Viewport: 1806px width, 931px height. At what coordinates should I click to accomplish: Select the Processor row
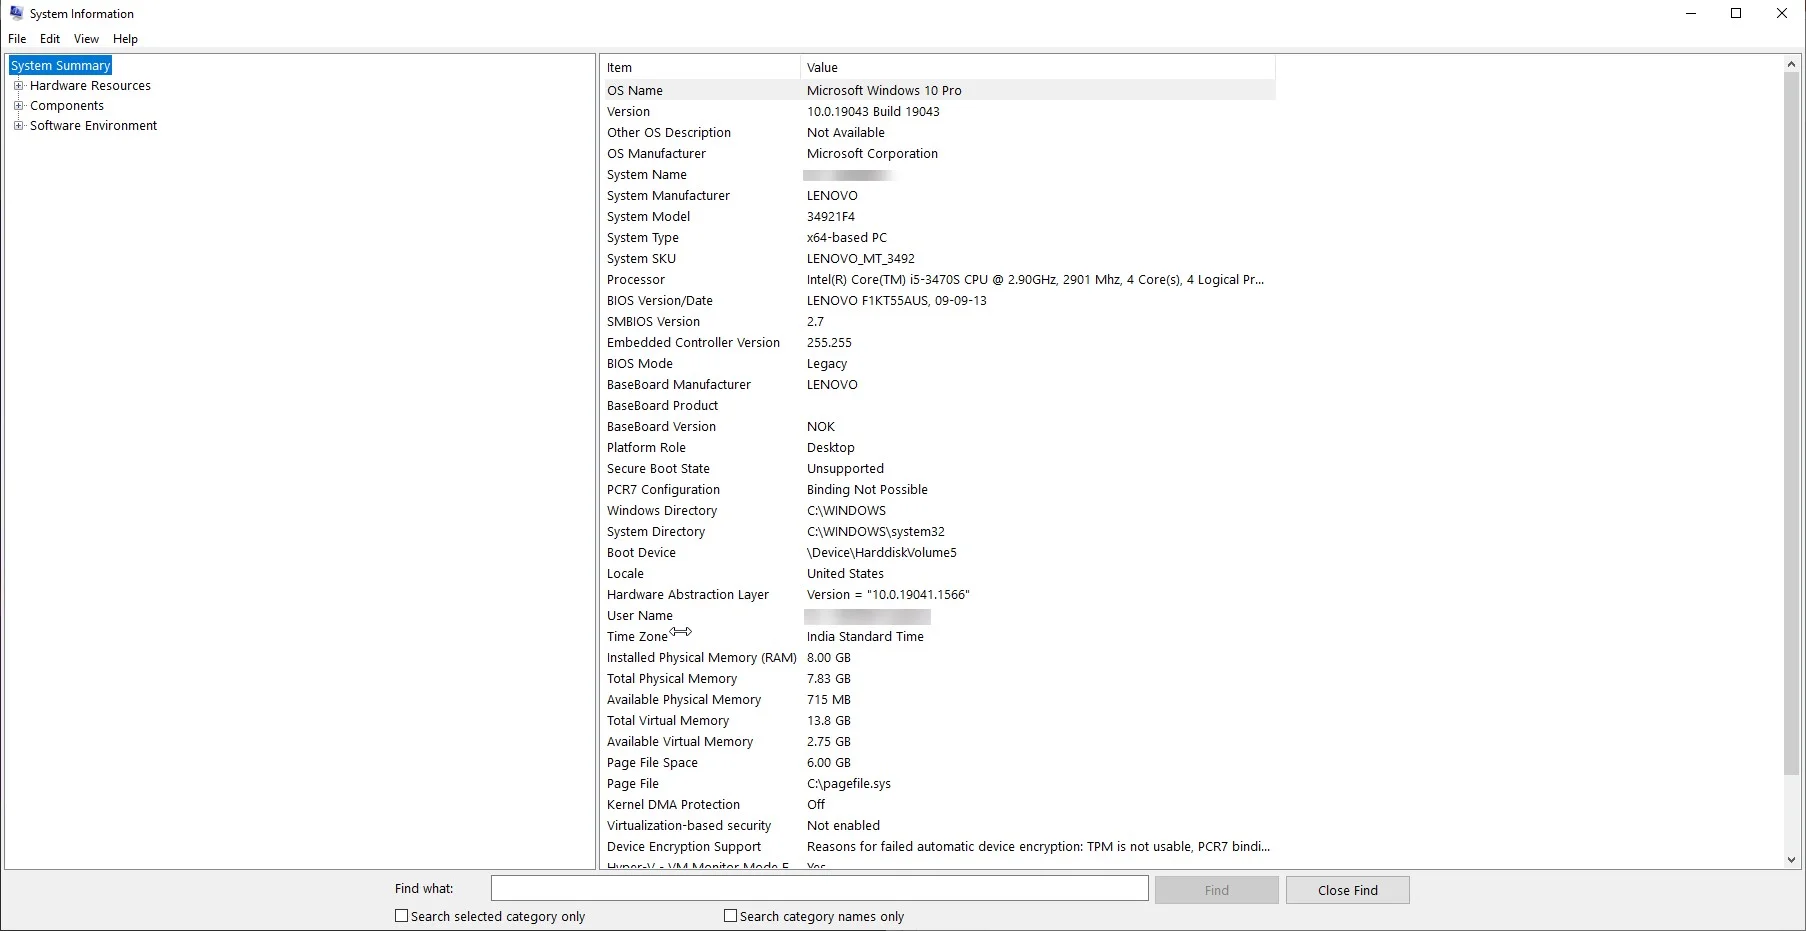point(938,280)
